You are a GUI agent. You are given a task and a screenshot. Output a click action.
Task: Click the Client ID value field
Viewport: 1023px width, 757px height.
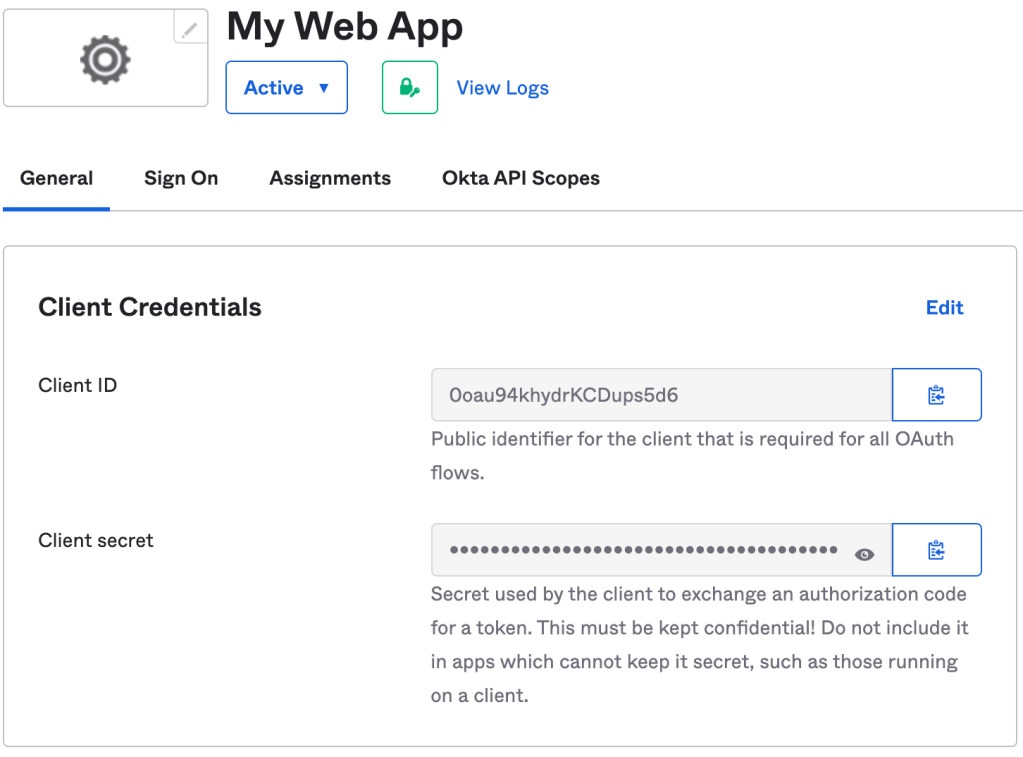[x=660, y=395]
